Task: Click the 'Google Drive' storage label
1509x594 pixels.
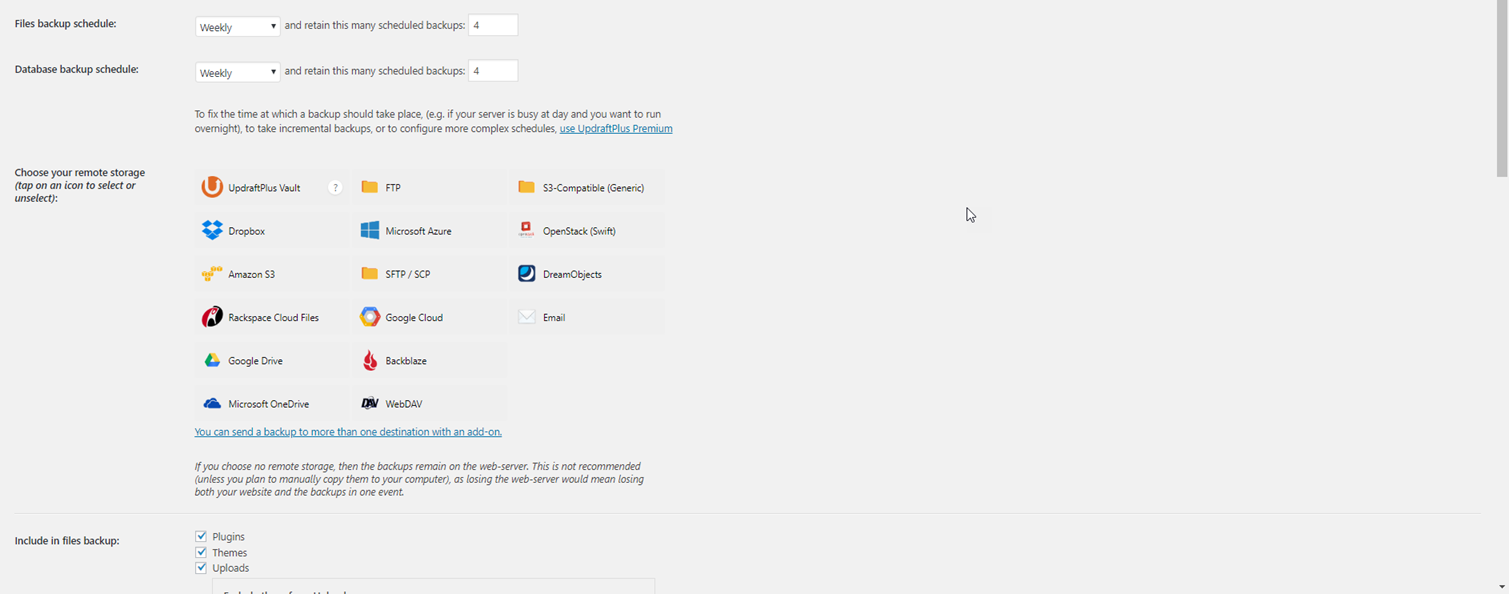Action: 256,361
